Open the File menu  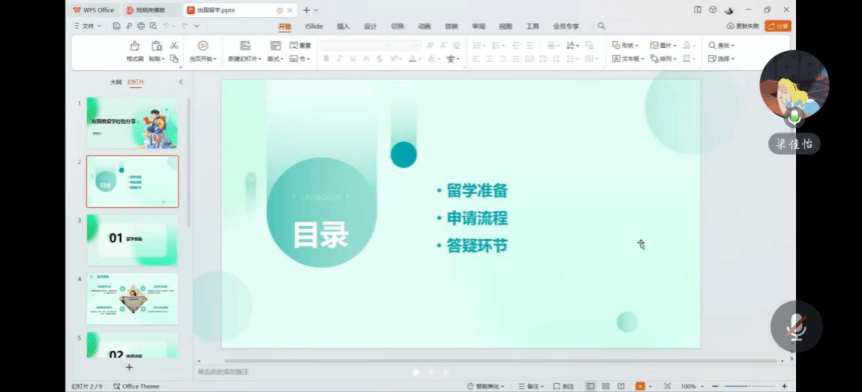[87, 26]
